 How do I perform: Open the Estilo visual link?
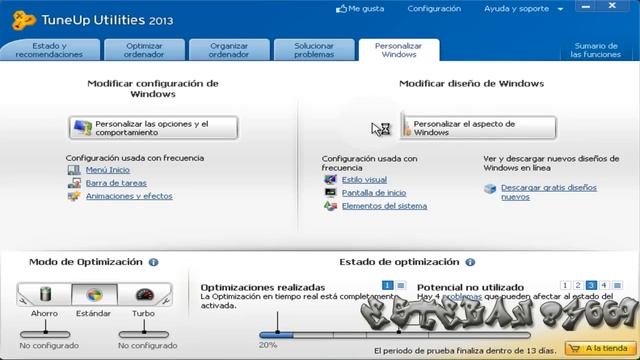tap(364, 180)
